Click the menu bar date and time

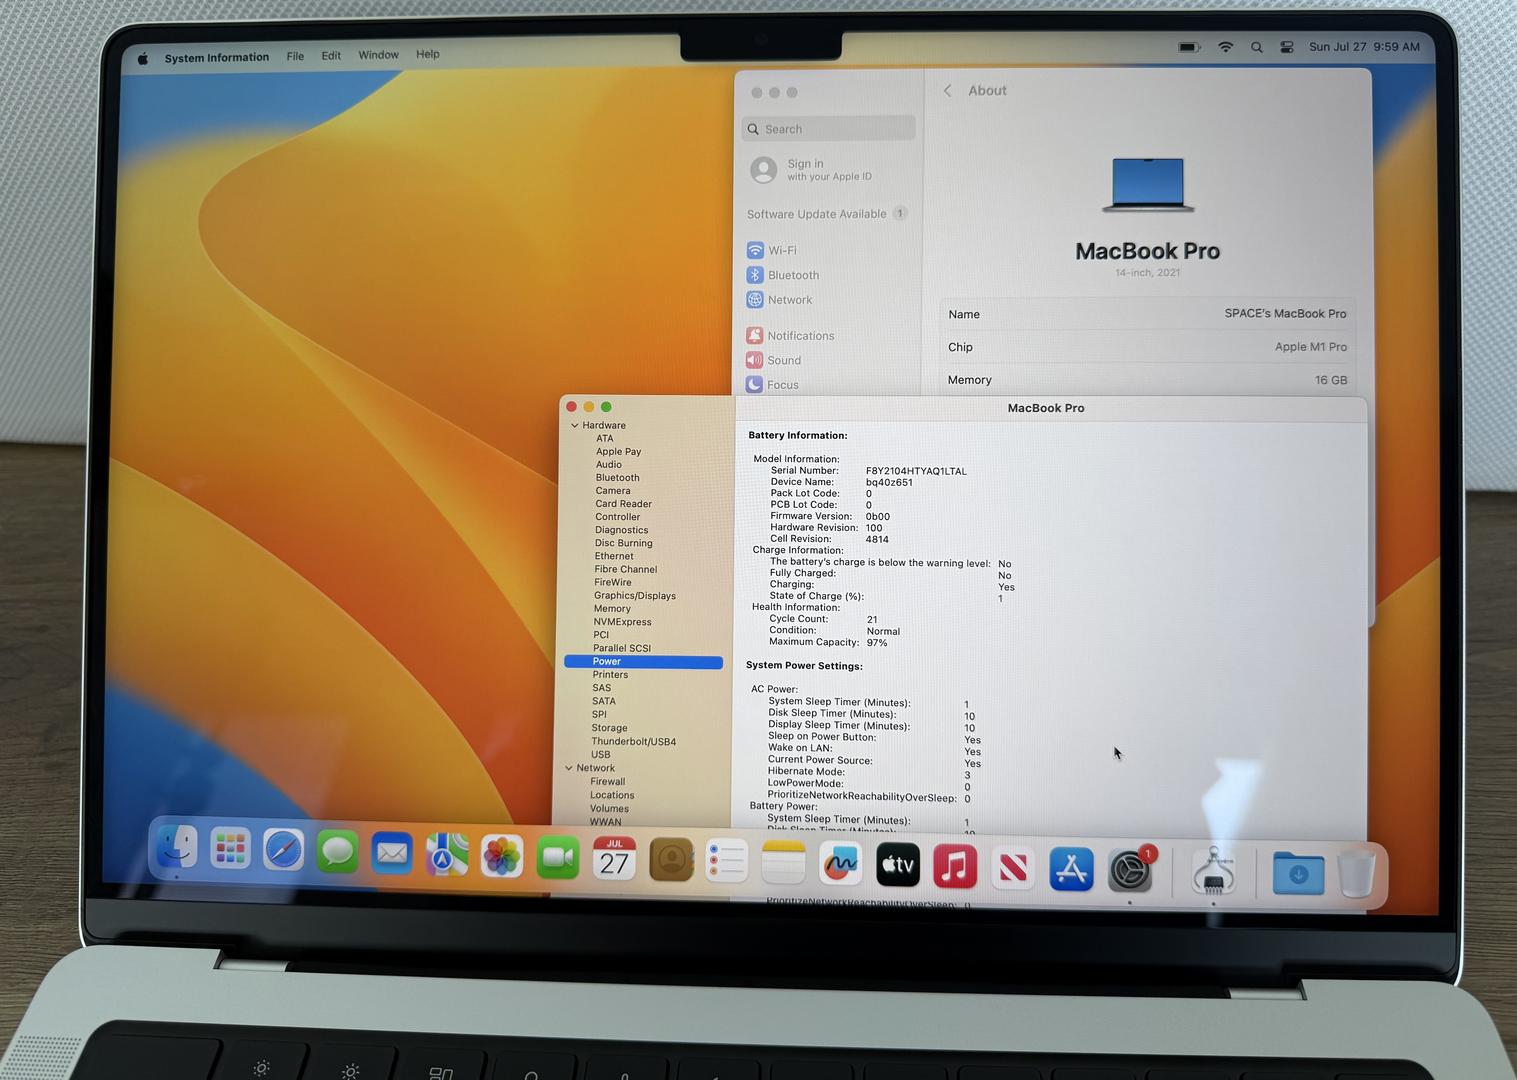coord(1364,46)
